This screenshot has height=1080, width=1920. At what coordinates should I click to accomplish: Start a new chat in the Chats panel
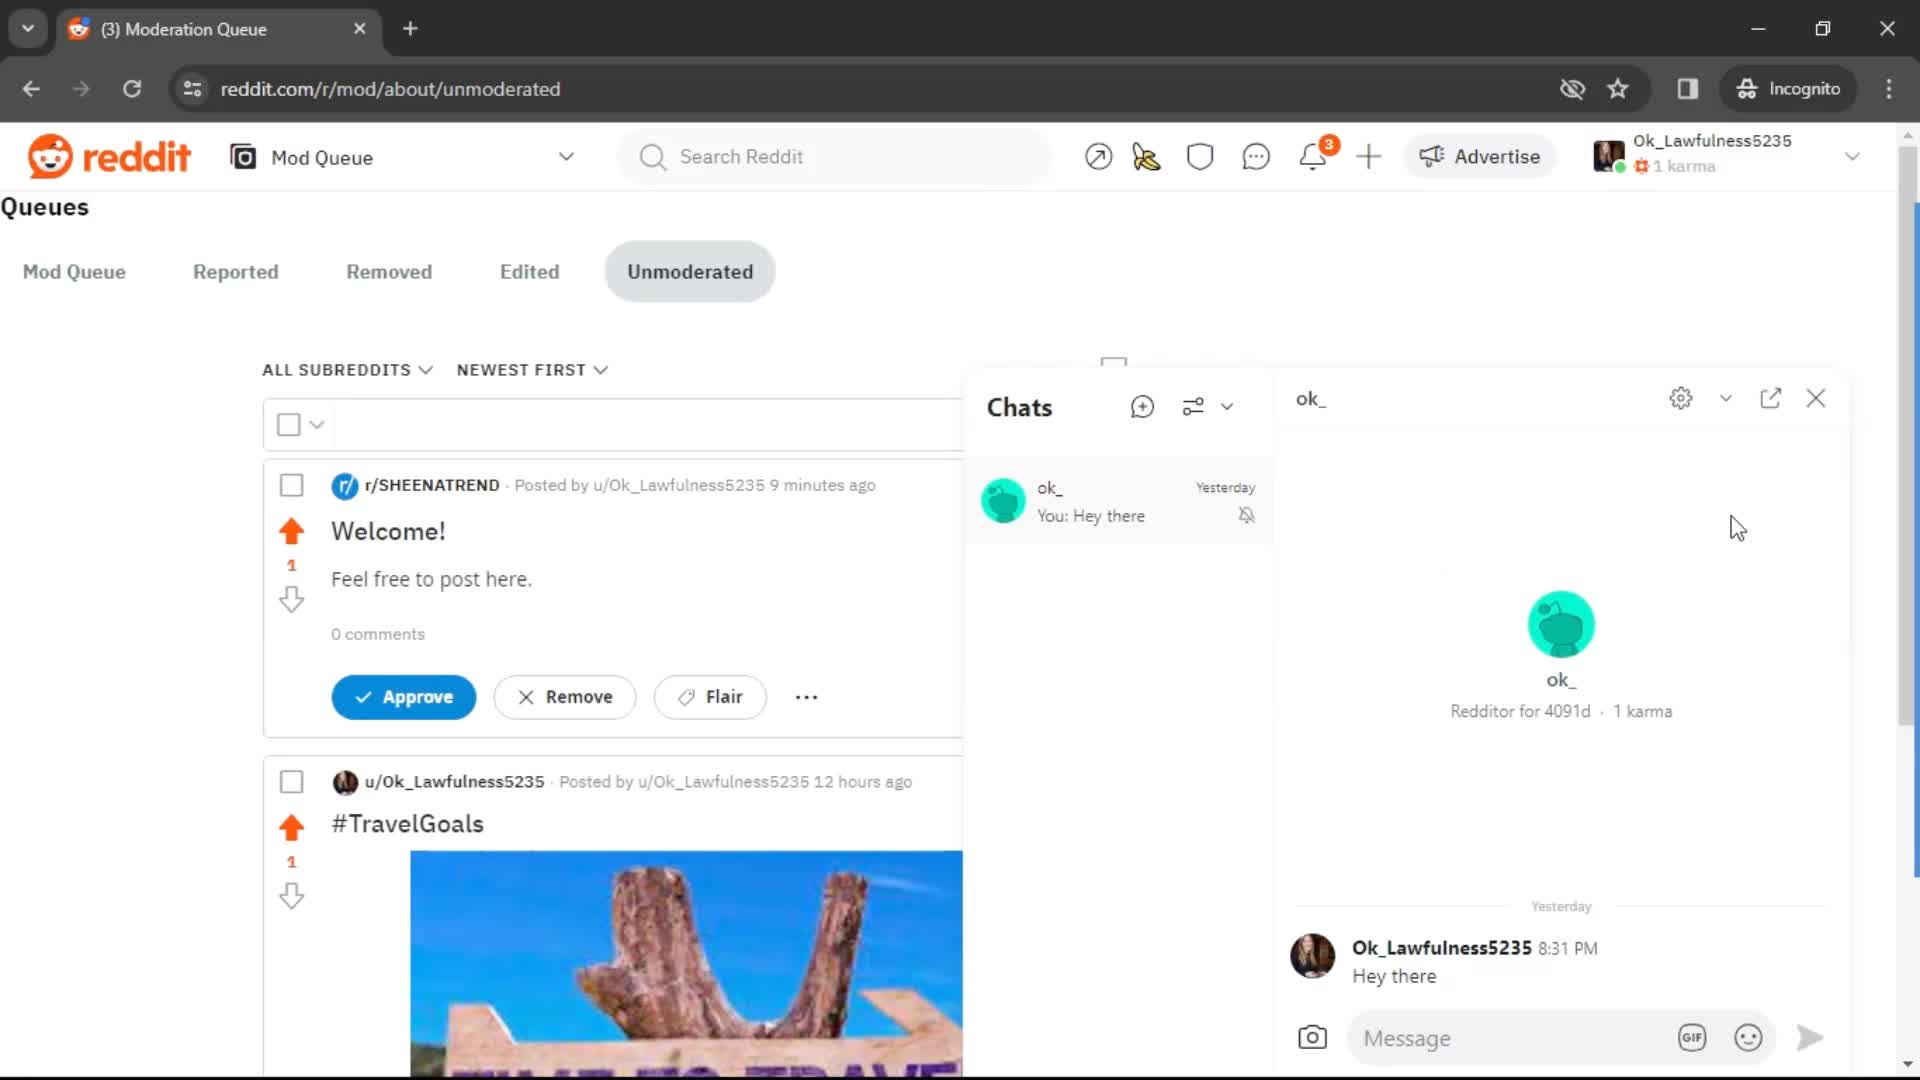point(1141,407)
